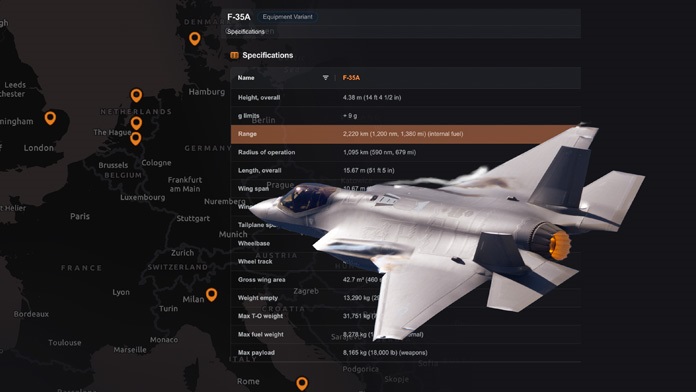Image resolution: width=696 pixels, height=392 pixels.
Task: Select the 'Length, overall' row label
Action: pyautogui.click(x=260, y=170)
